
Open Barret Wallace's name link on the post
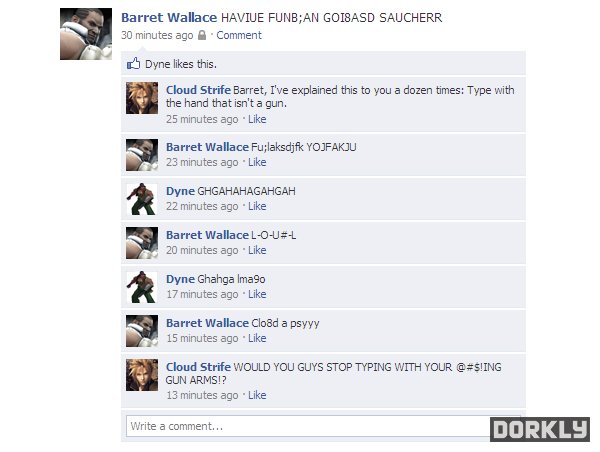coord(169,18)
